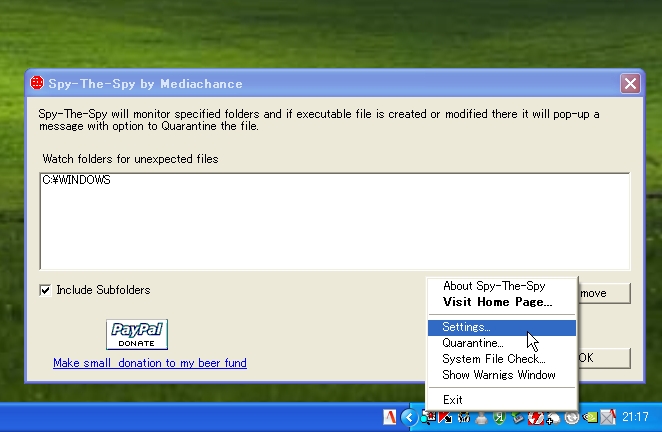Toggle the Include Subfolders checkbox
662x432 pixels.
click(x=45, y=290)
